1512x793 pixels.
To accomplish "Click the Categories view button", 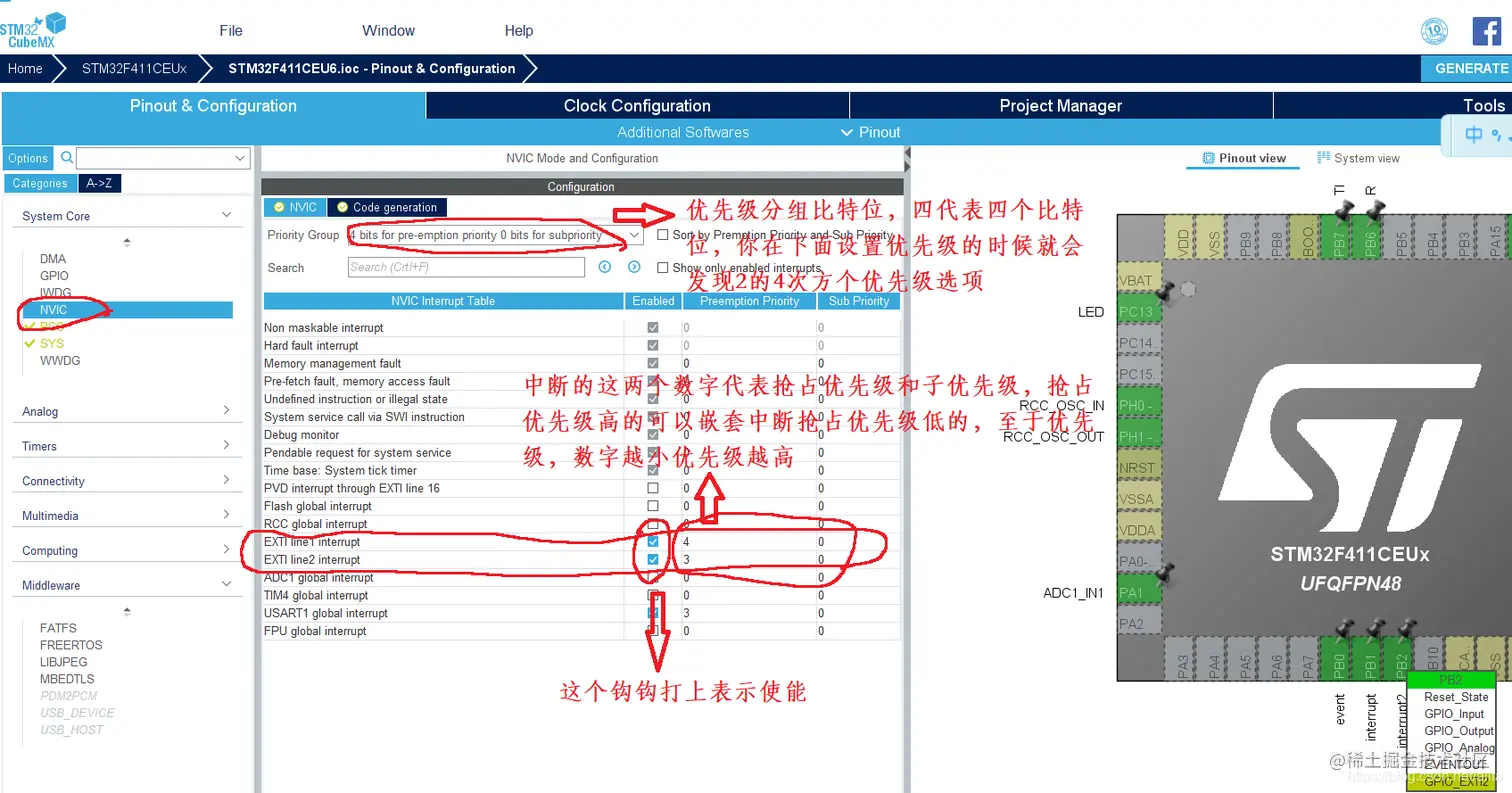I will [40, 183].
